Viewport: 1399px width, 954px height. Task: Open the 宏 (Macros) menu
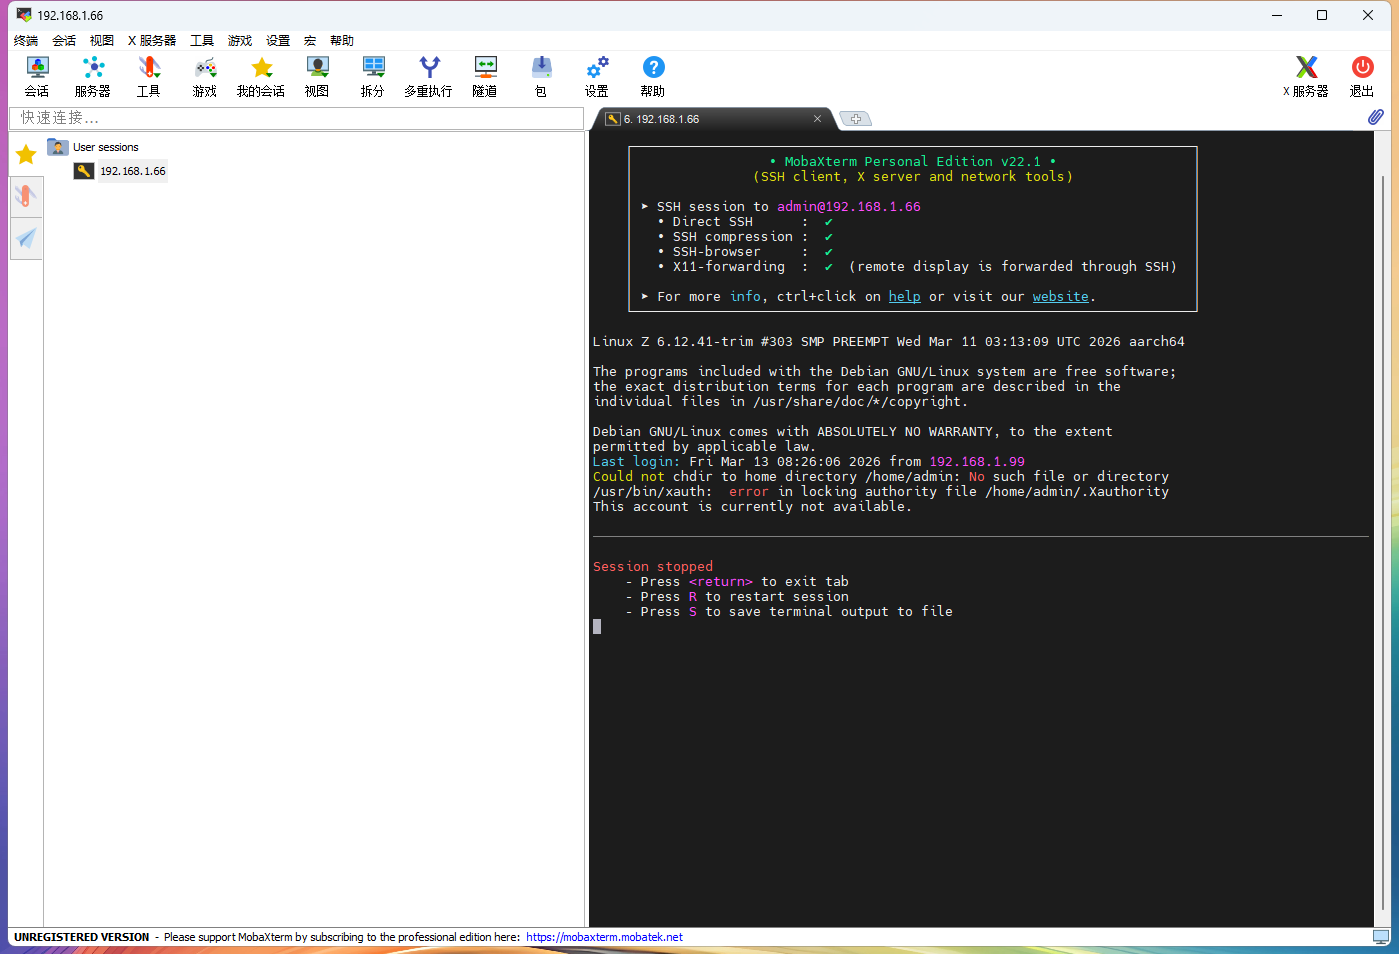click(x=310, y=41)
